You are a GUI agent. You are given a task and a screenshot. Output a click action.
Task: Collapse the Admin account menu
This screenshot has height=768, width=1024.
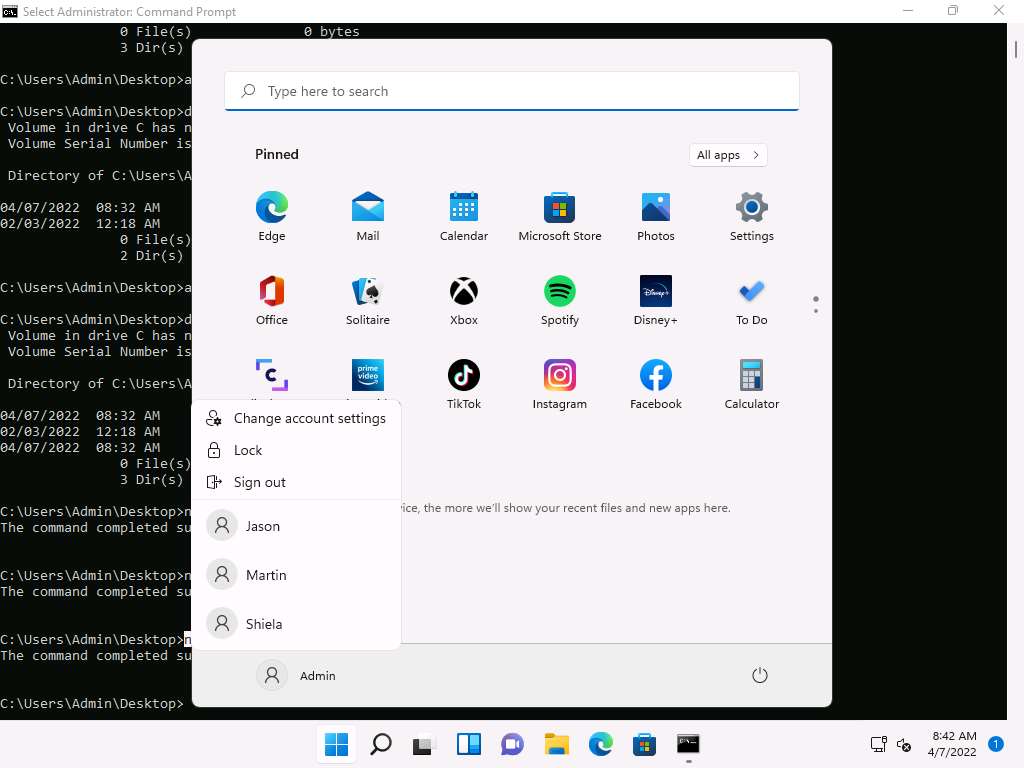tap(297, 675)
